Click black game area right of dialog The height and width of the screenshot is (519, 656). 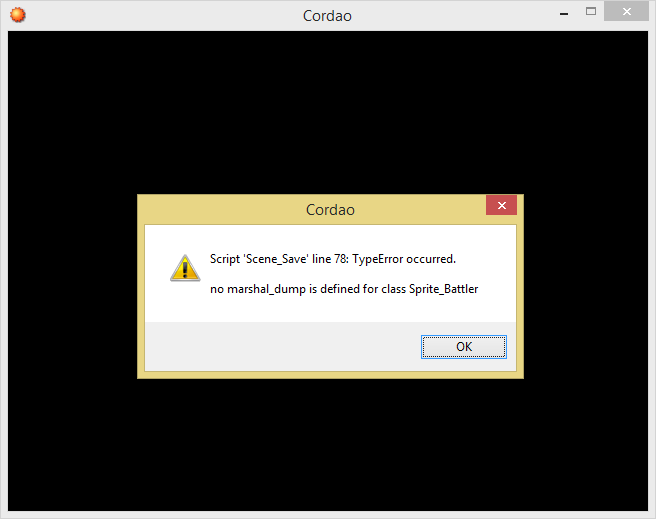tap(586, 286)
